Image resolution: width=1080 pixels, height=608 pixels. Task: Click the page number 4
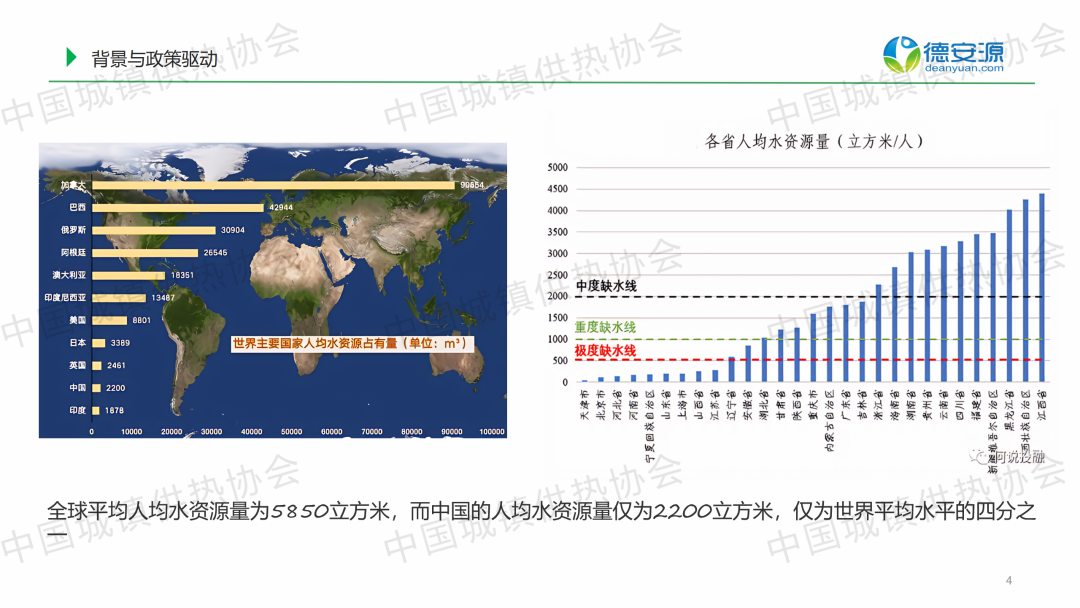[x=1009, y=580]
